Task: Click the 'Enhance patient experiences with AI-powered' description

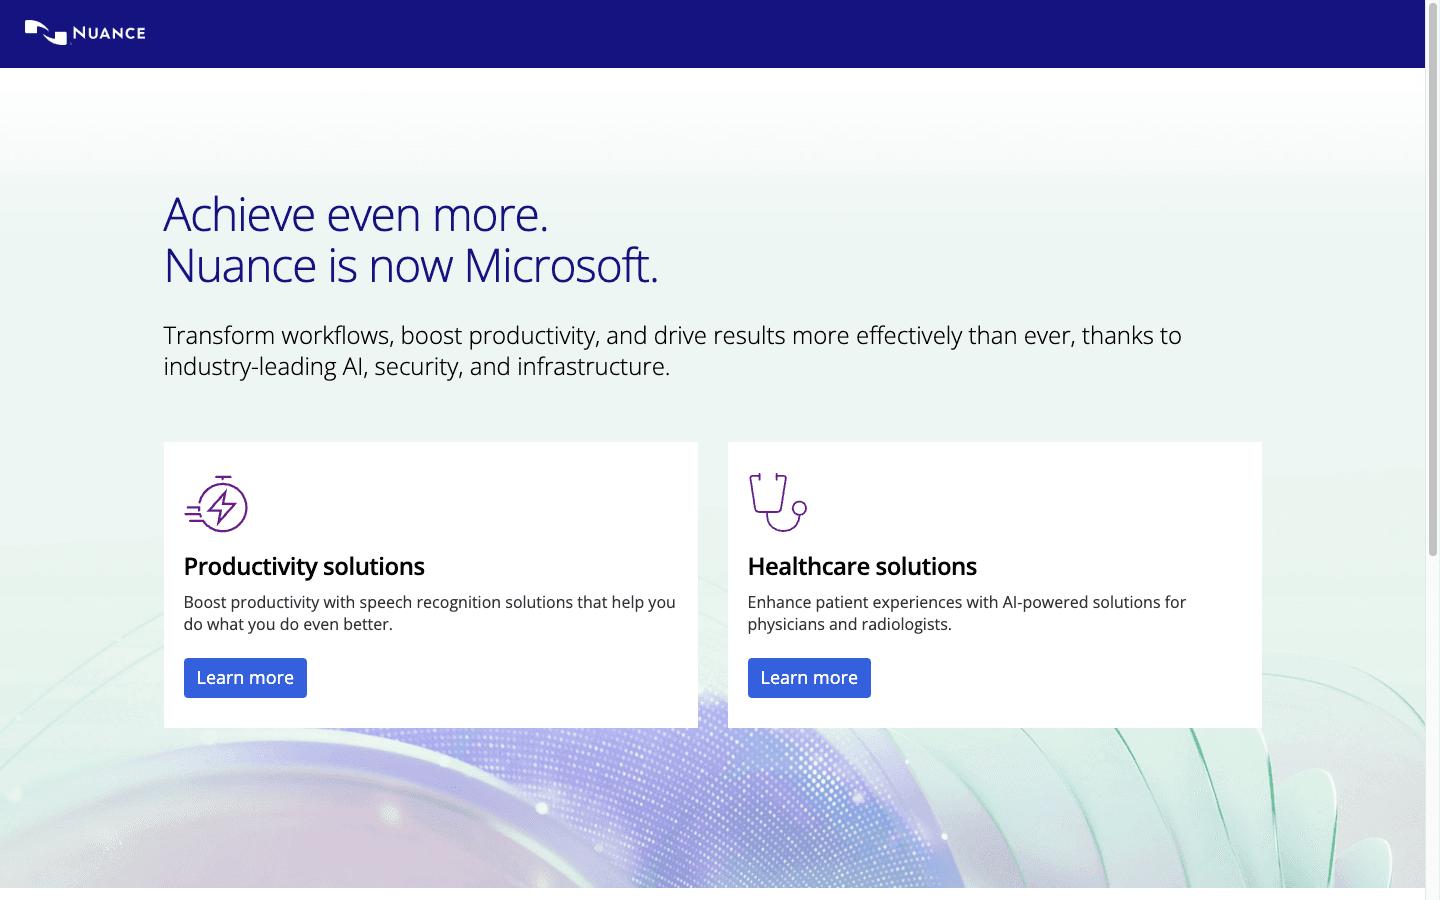Action: (x=967, y=613)
